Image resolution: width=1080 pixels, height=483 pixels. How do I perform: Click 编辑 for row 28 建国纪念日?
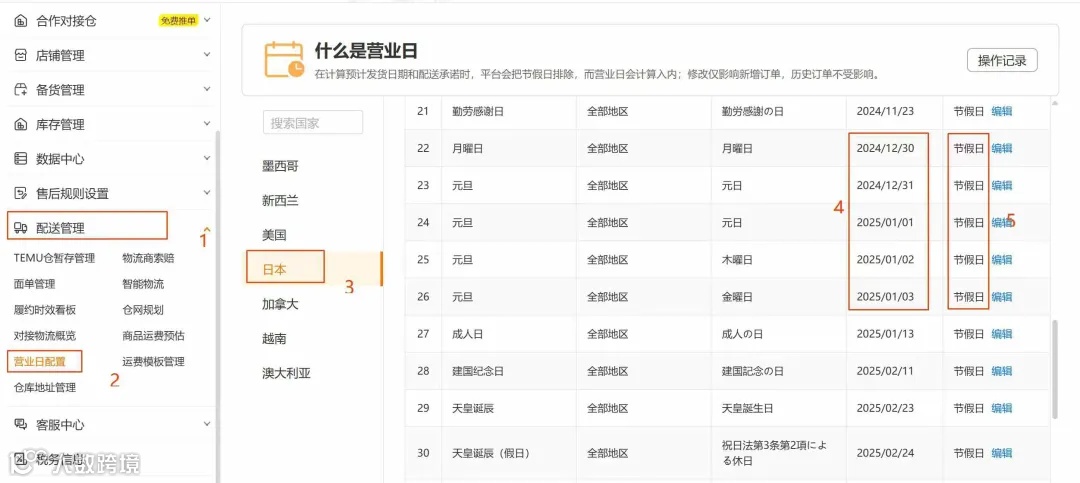coord(1001,371)
